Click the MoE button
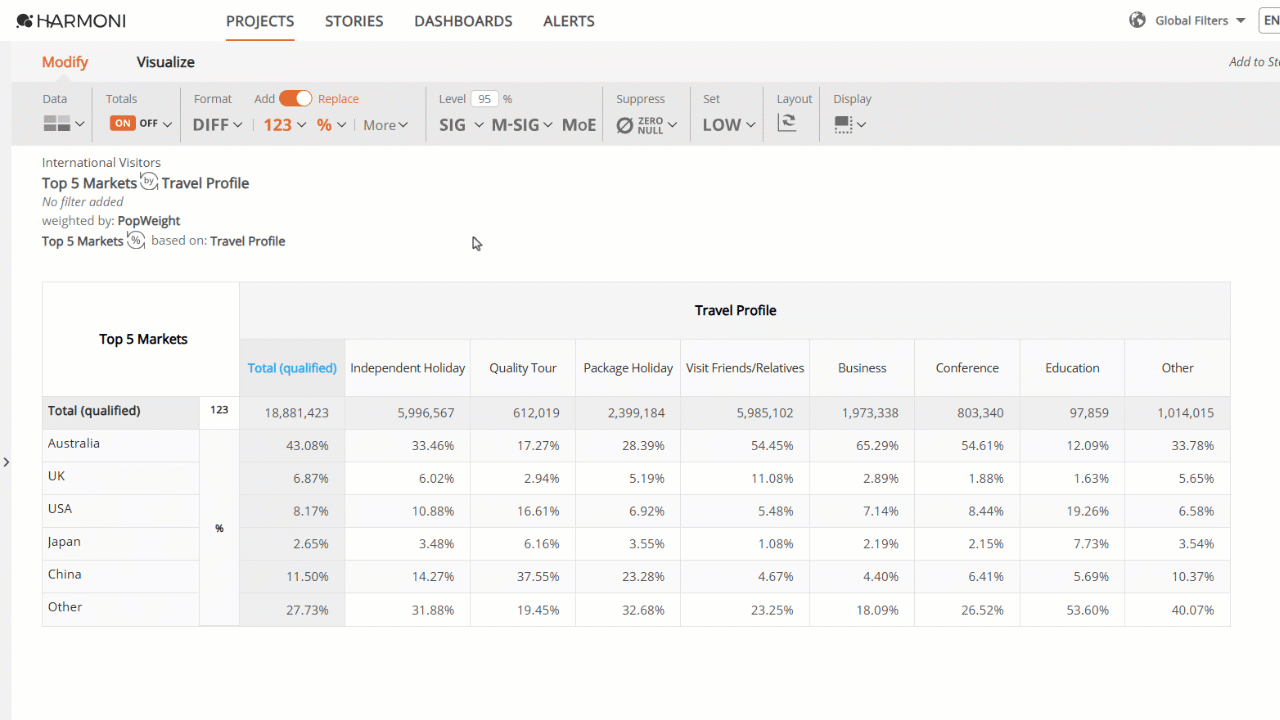The width and height of the screenshot is (1280, 720). click(x=579, y=125)
